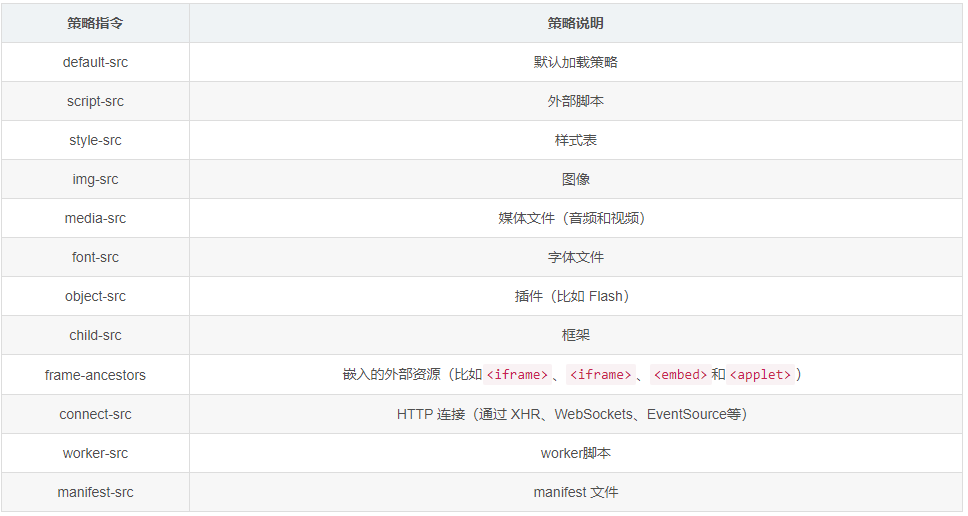Click the manifest 文件 description
The height and width of the screenshot is (516, 968).
(575, 492)
